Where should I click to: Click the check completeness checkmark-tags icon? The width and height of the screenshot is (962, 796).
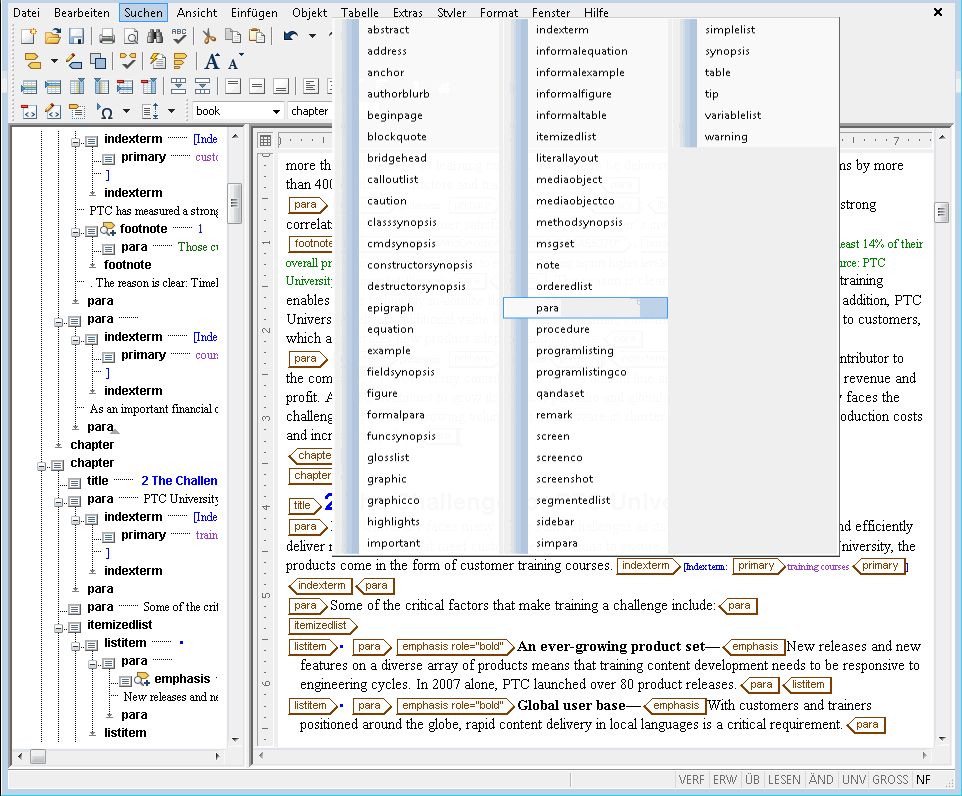(x=128, y=61)
